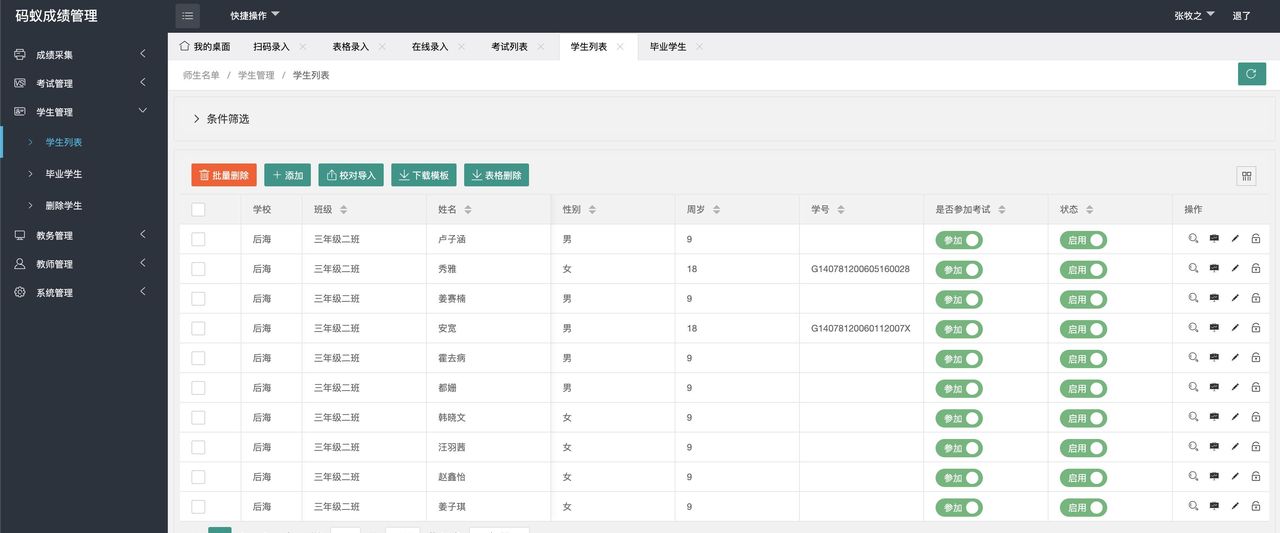Click the pencil edit icon for 秀雅
The image size is (1280, 533).
click(1235, 269)
